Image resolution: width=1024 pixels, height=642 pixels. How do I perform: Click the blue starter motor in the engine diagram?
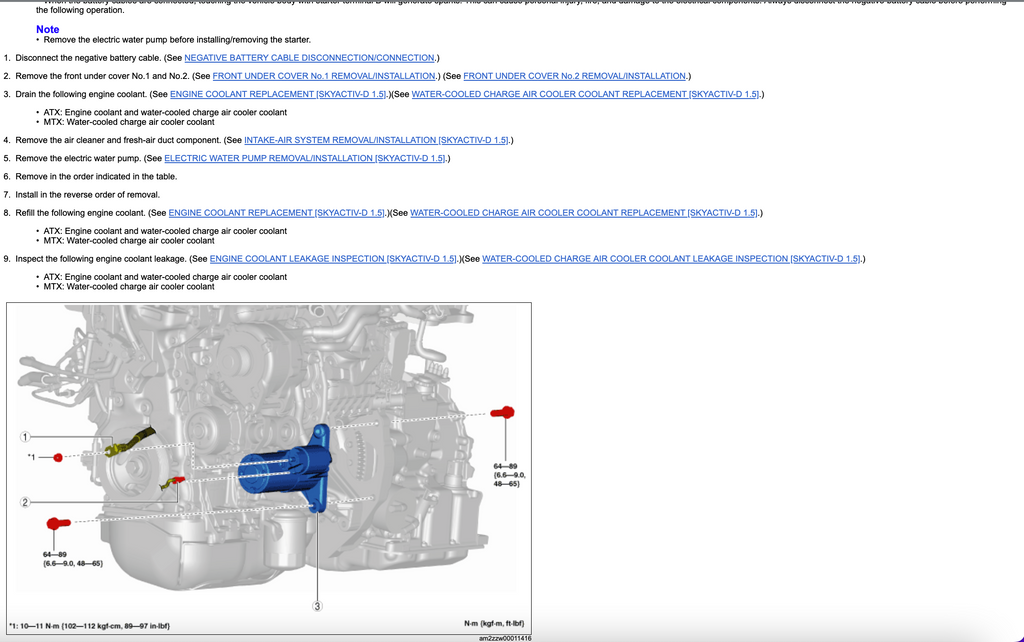[285, 466]
